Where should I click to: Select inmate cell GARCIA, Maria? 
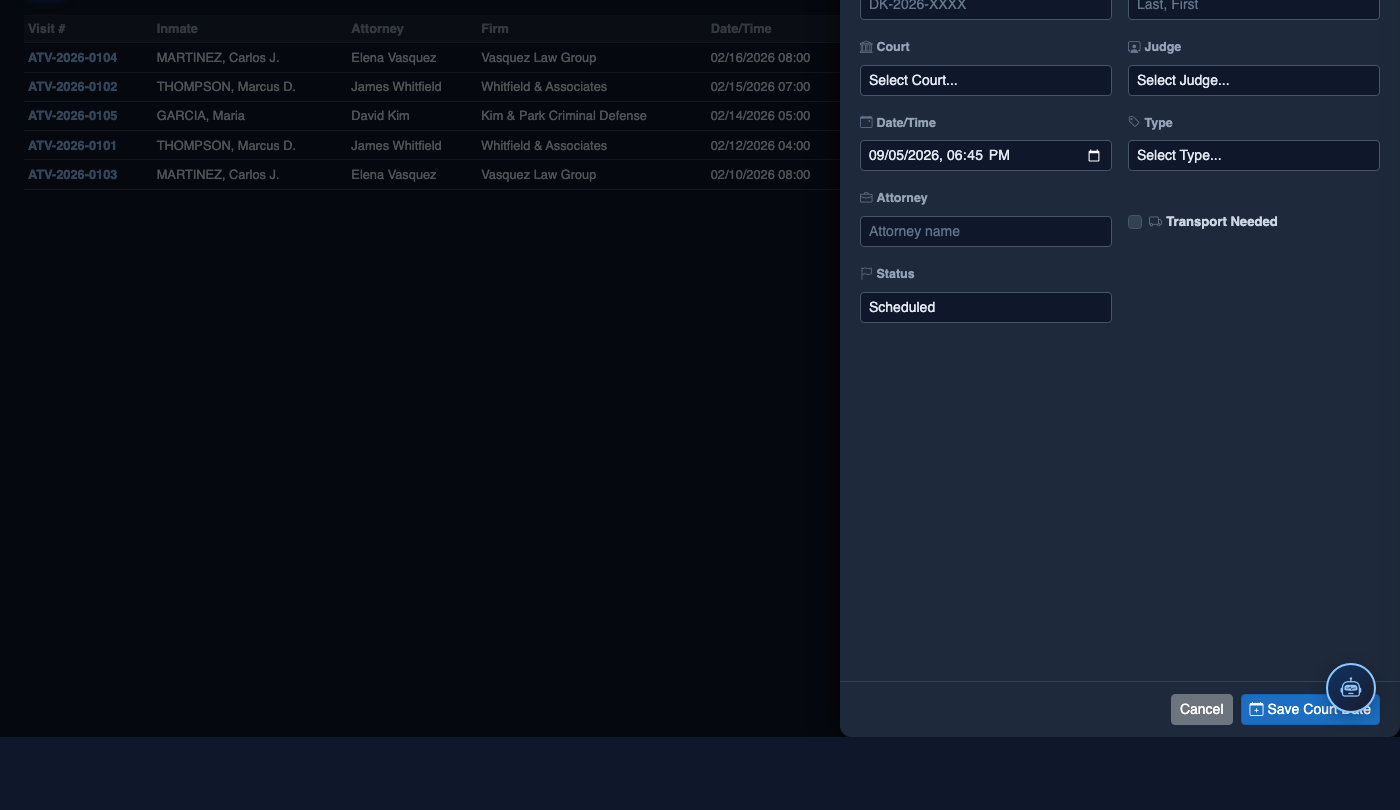coord(201,116)
